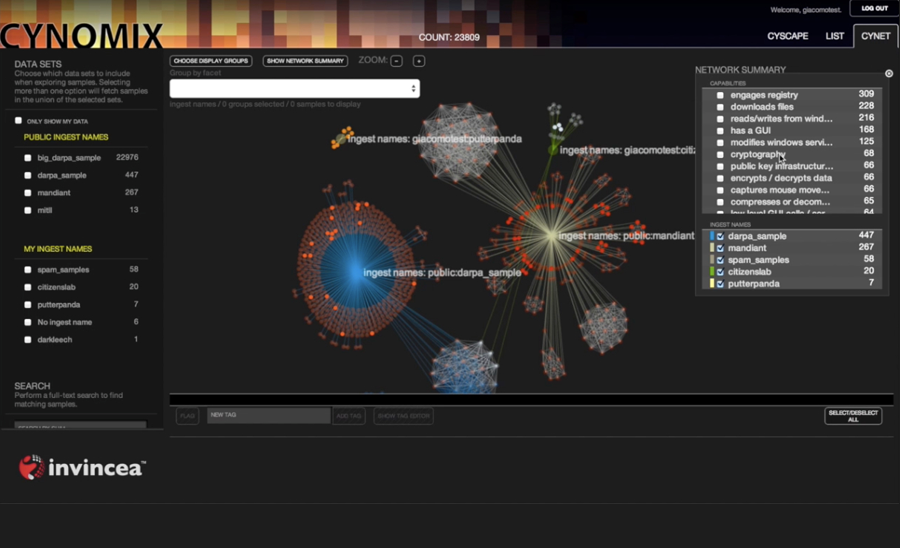Click the blue darpa_sample color swatch
The height and width of the screenshot is (548, 900).
point(712,236)
